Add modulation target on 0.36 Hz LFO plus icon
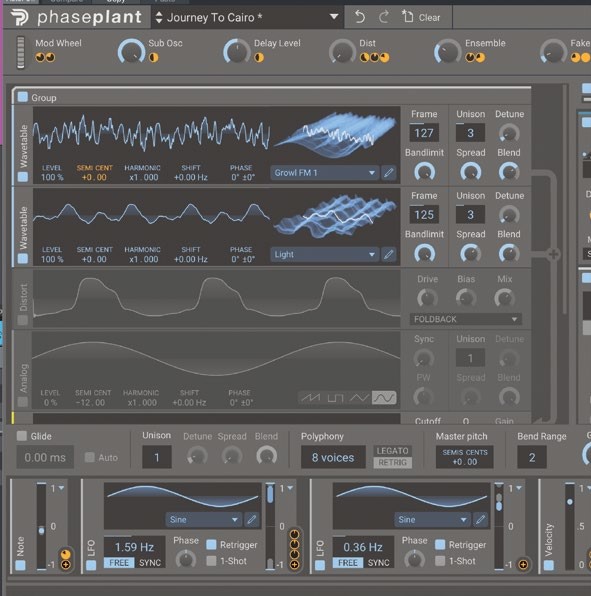The height and width of the screenshot is (596, 591). click(523, 564)
